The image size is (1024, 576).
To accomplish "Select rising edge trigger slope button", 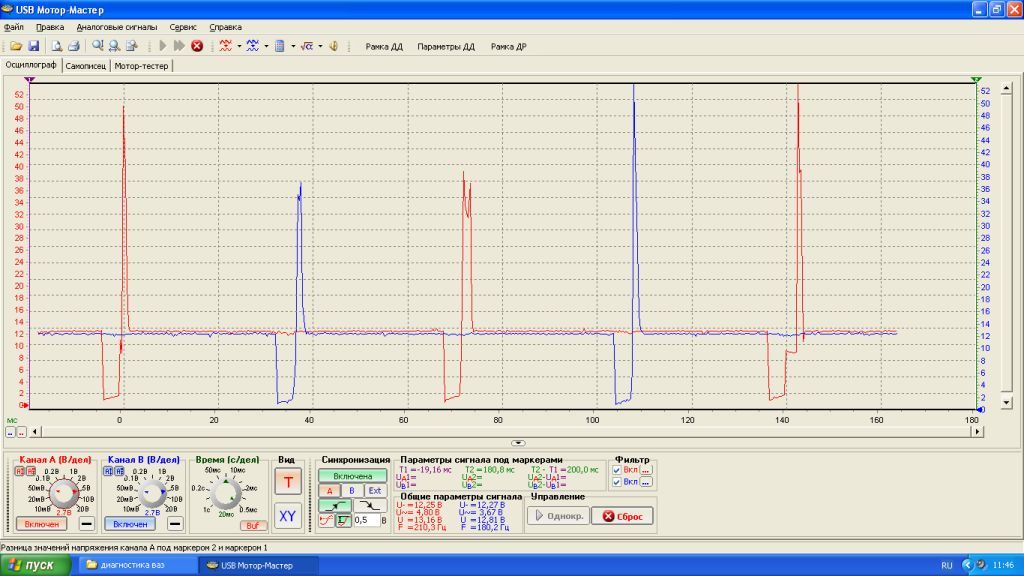I will pos(334,505).
